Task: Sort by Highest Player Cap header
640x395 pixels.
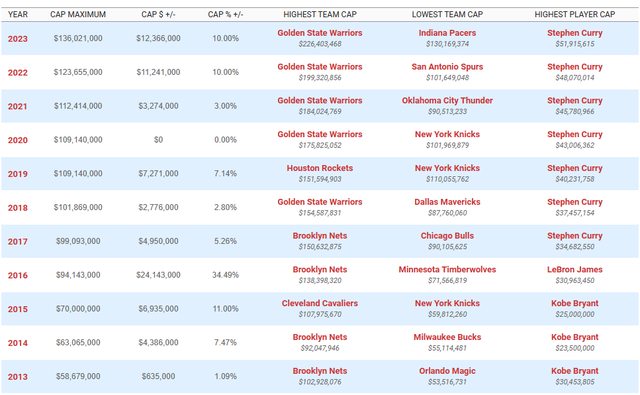Action: (x=575, y=14)
